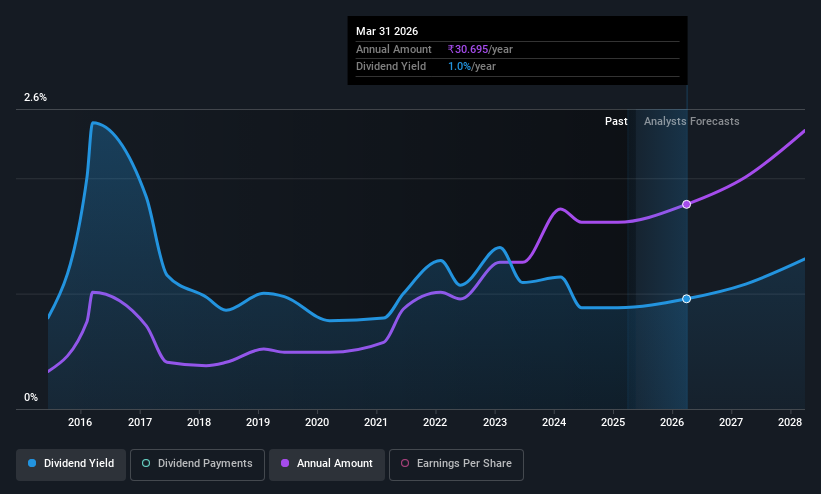821x494 pixels.
Task: Click the 1.0% dividend yield tooltip value
Action: 459,67
